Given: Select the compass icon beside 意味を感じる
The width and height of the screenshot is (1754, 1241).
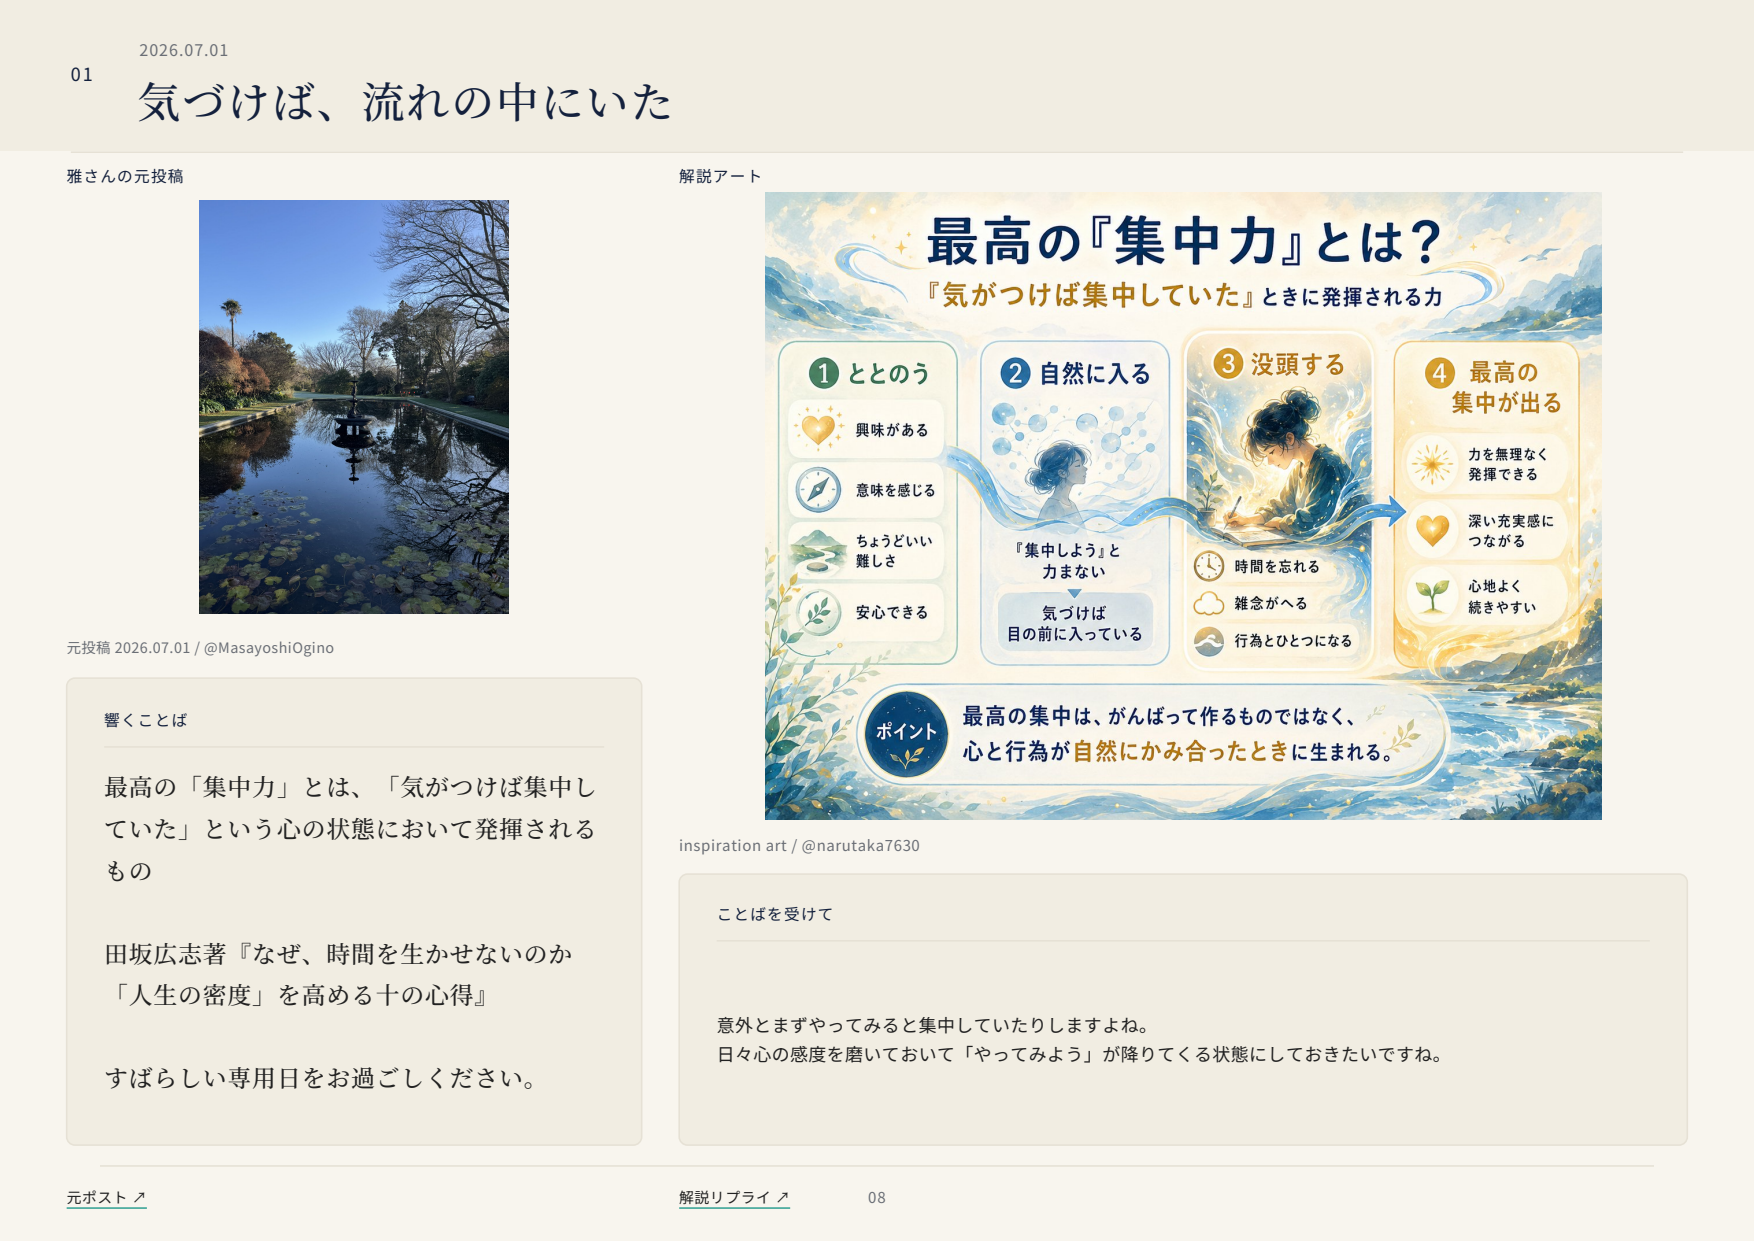Looking at the screenshot, I should (x=818, y=490).
